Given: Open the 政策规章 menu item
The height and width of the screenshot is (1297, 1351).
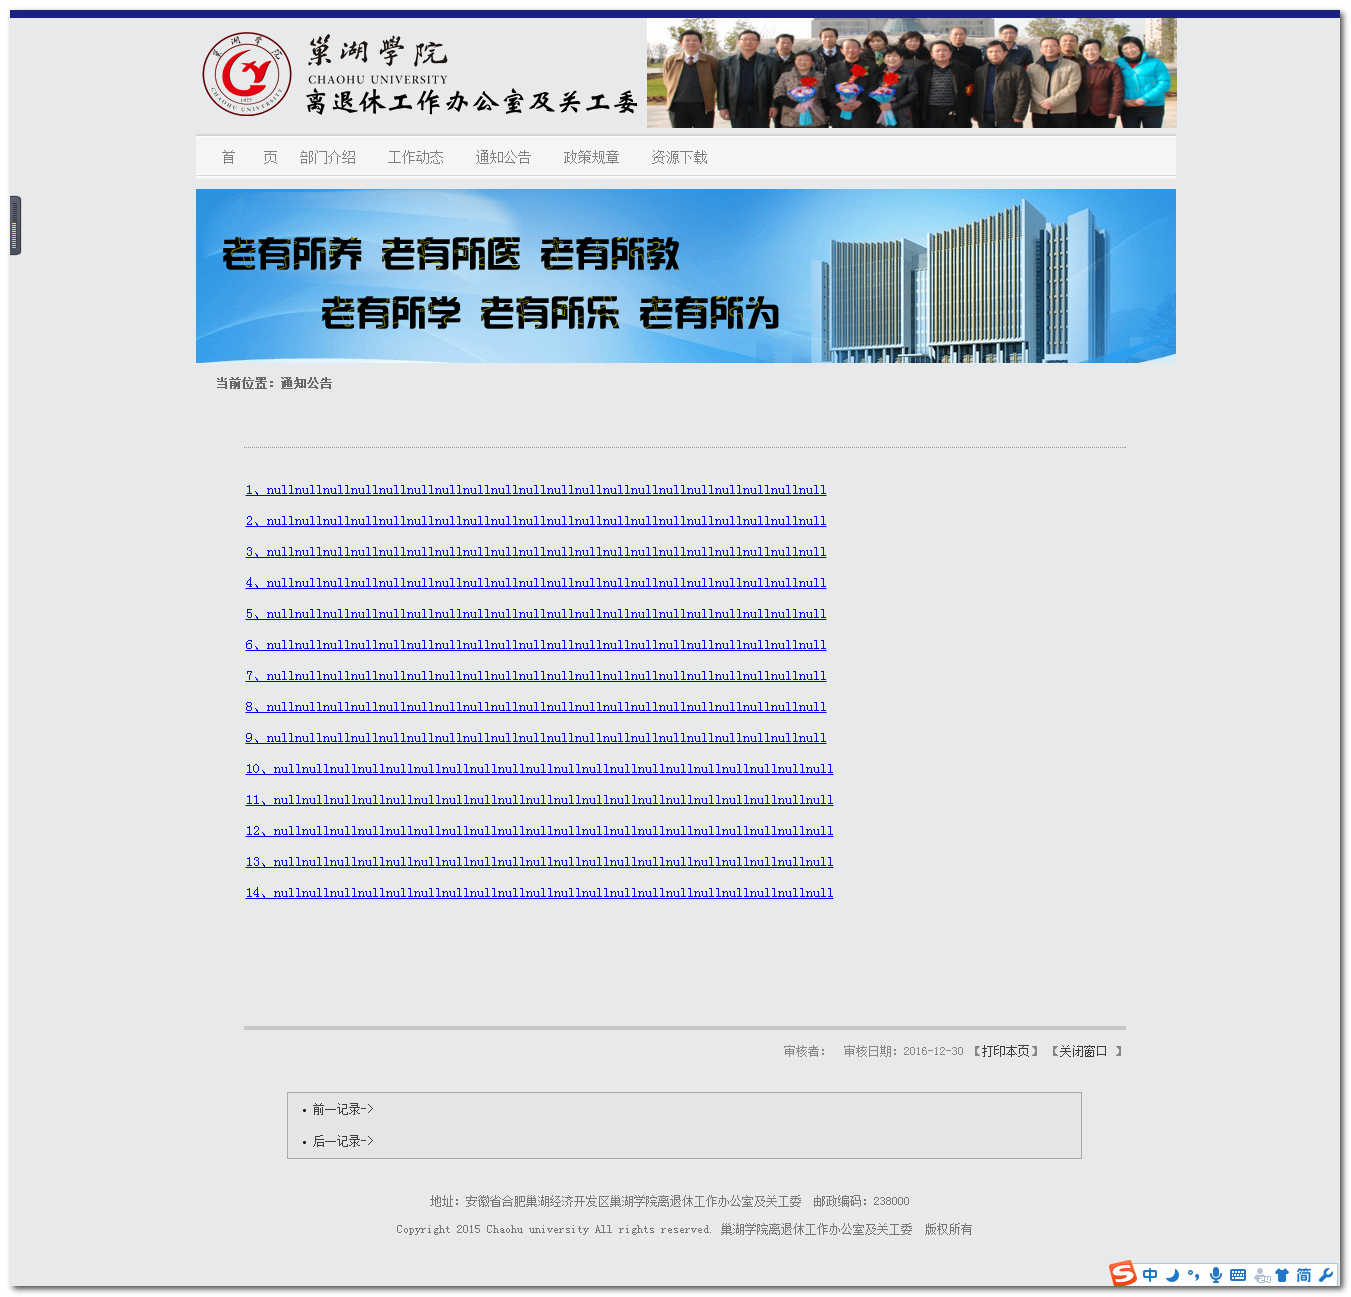Looking at the screenshot, I should tap(591, 157).
